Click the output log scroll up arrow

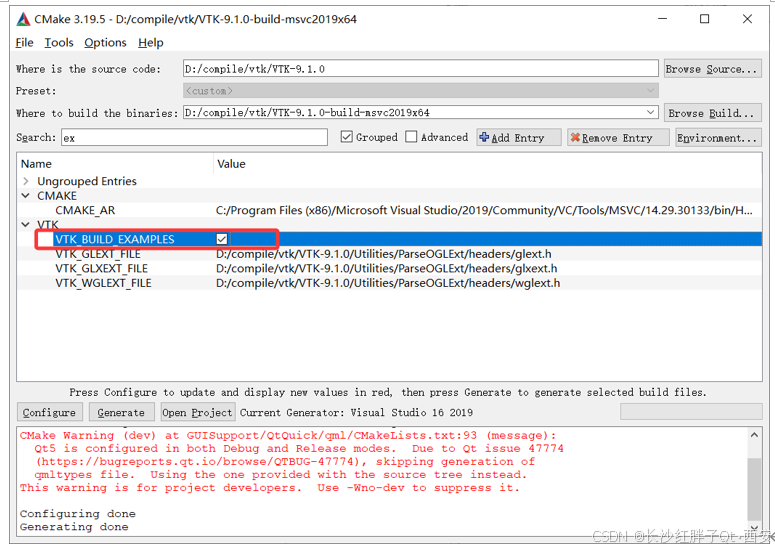coord(754,435)
